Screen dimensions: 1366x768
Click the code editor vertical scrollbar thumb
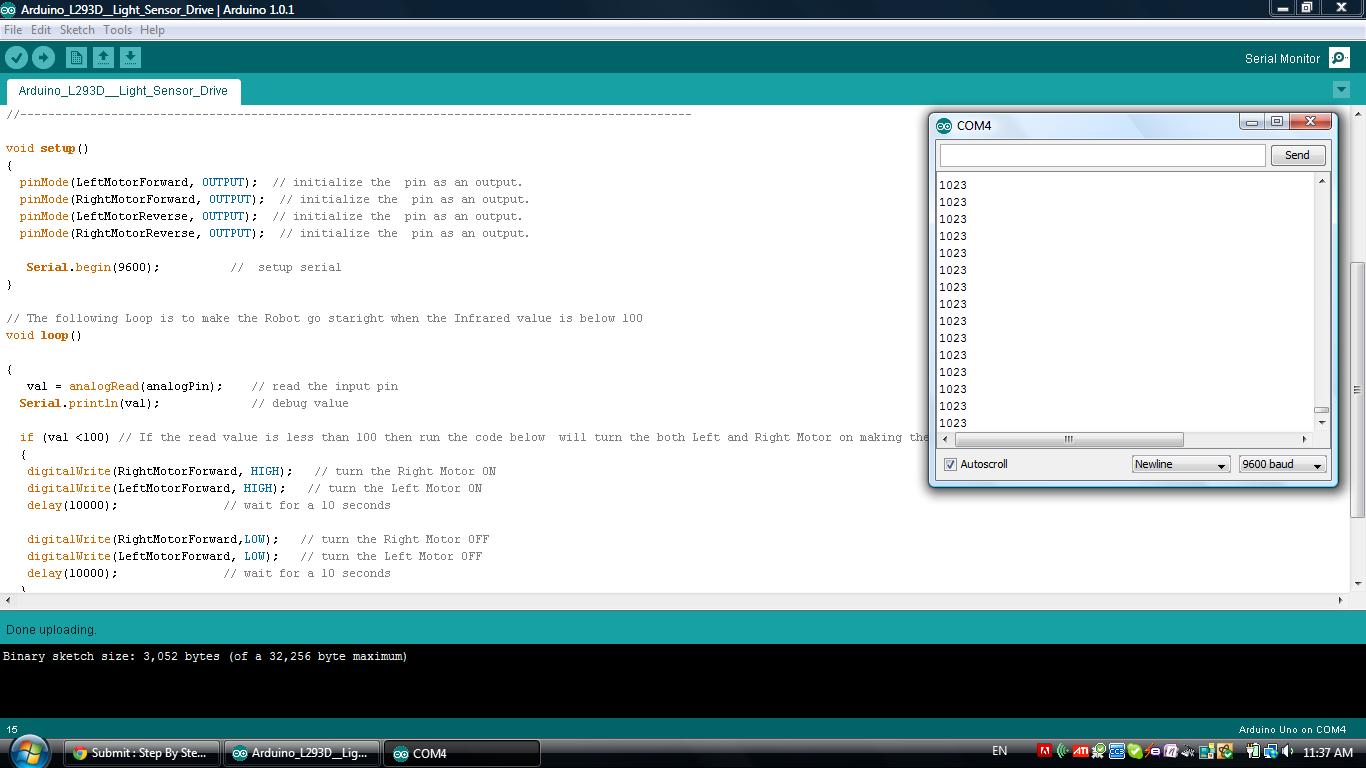pyautogui.click(x=1357, y=390)
